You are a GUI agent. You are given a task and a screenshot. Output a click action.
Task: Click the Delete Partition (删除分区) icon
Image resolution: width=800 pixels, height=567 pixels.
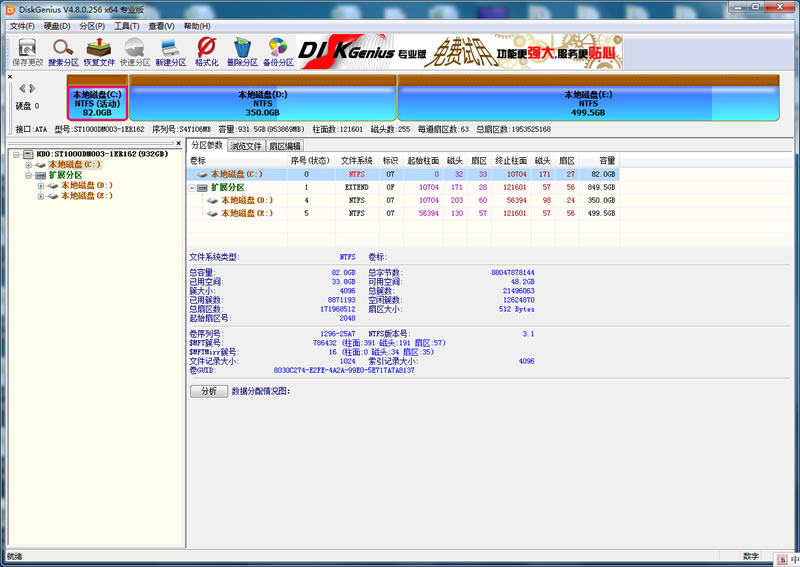[x=242, y=52]
